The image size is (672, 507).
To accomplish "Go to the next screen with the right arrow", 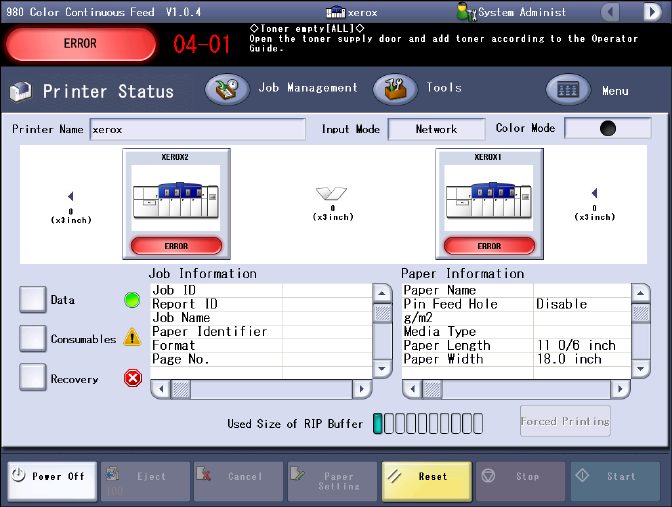I will (x=652, y=12).
